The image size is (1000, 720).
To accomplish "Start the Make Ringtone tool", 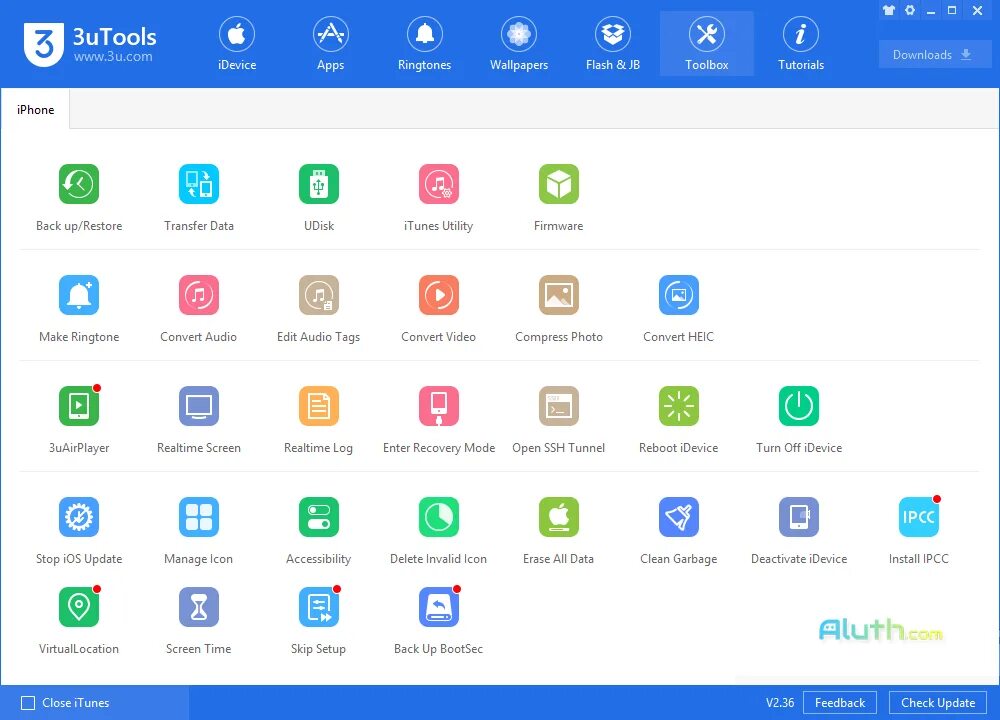I will point(79,295).
